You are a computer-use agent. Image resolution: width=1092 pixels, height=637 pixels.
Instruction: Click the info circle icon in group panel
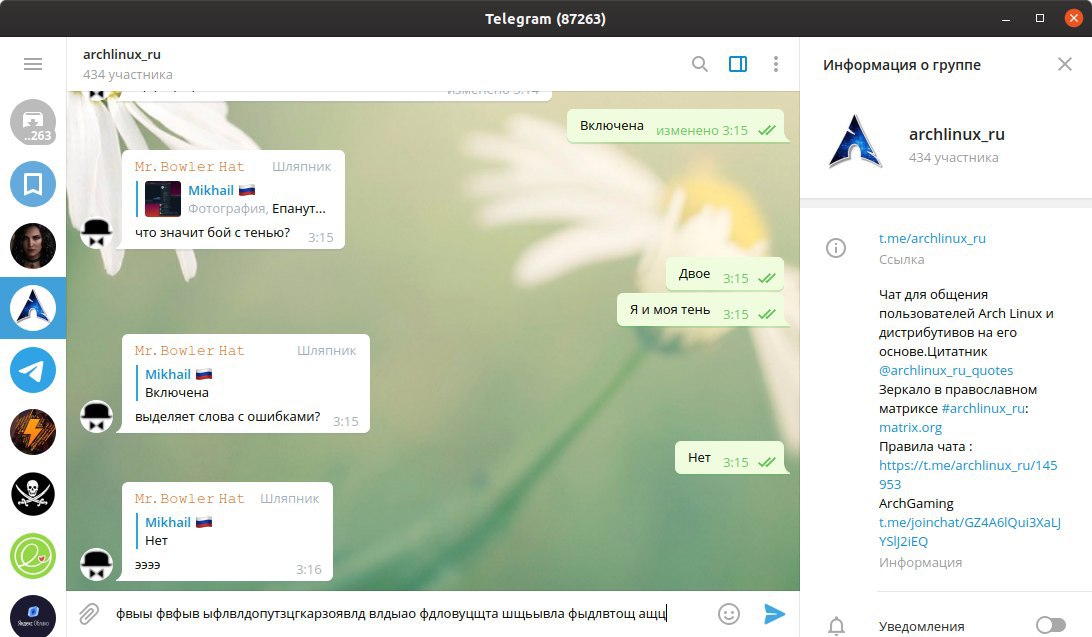click(x=836, y=248)
